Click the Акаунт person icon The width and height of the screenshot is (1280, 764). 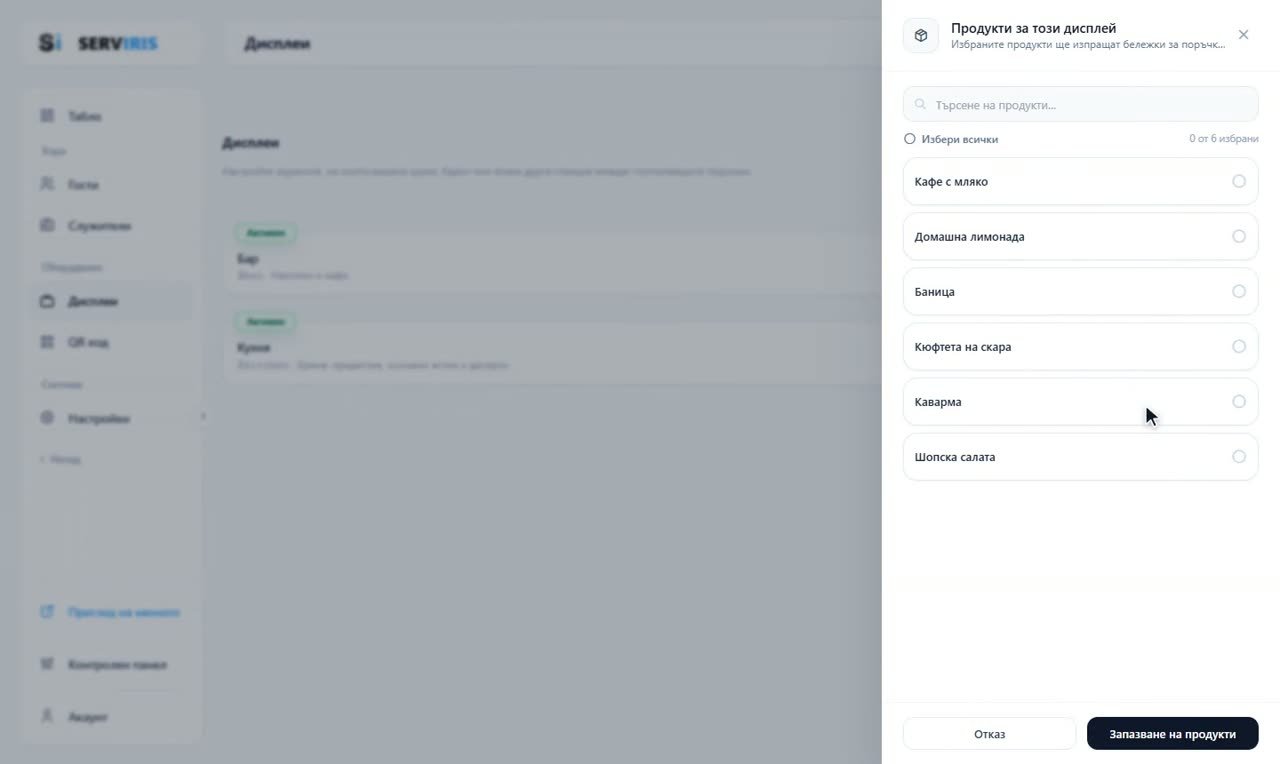click(x=47, y=716)
